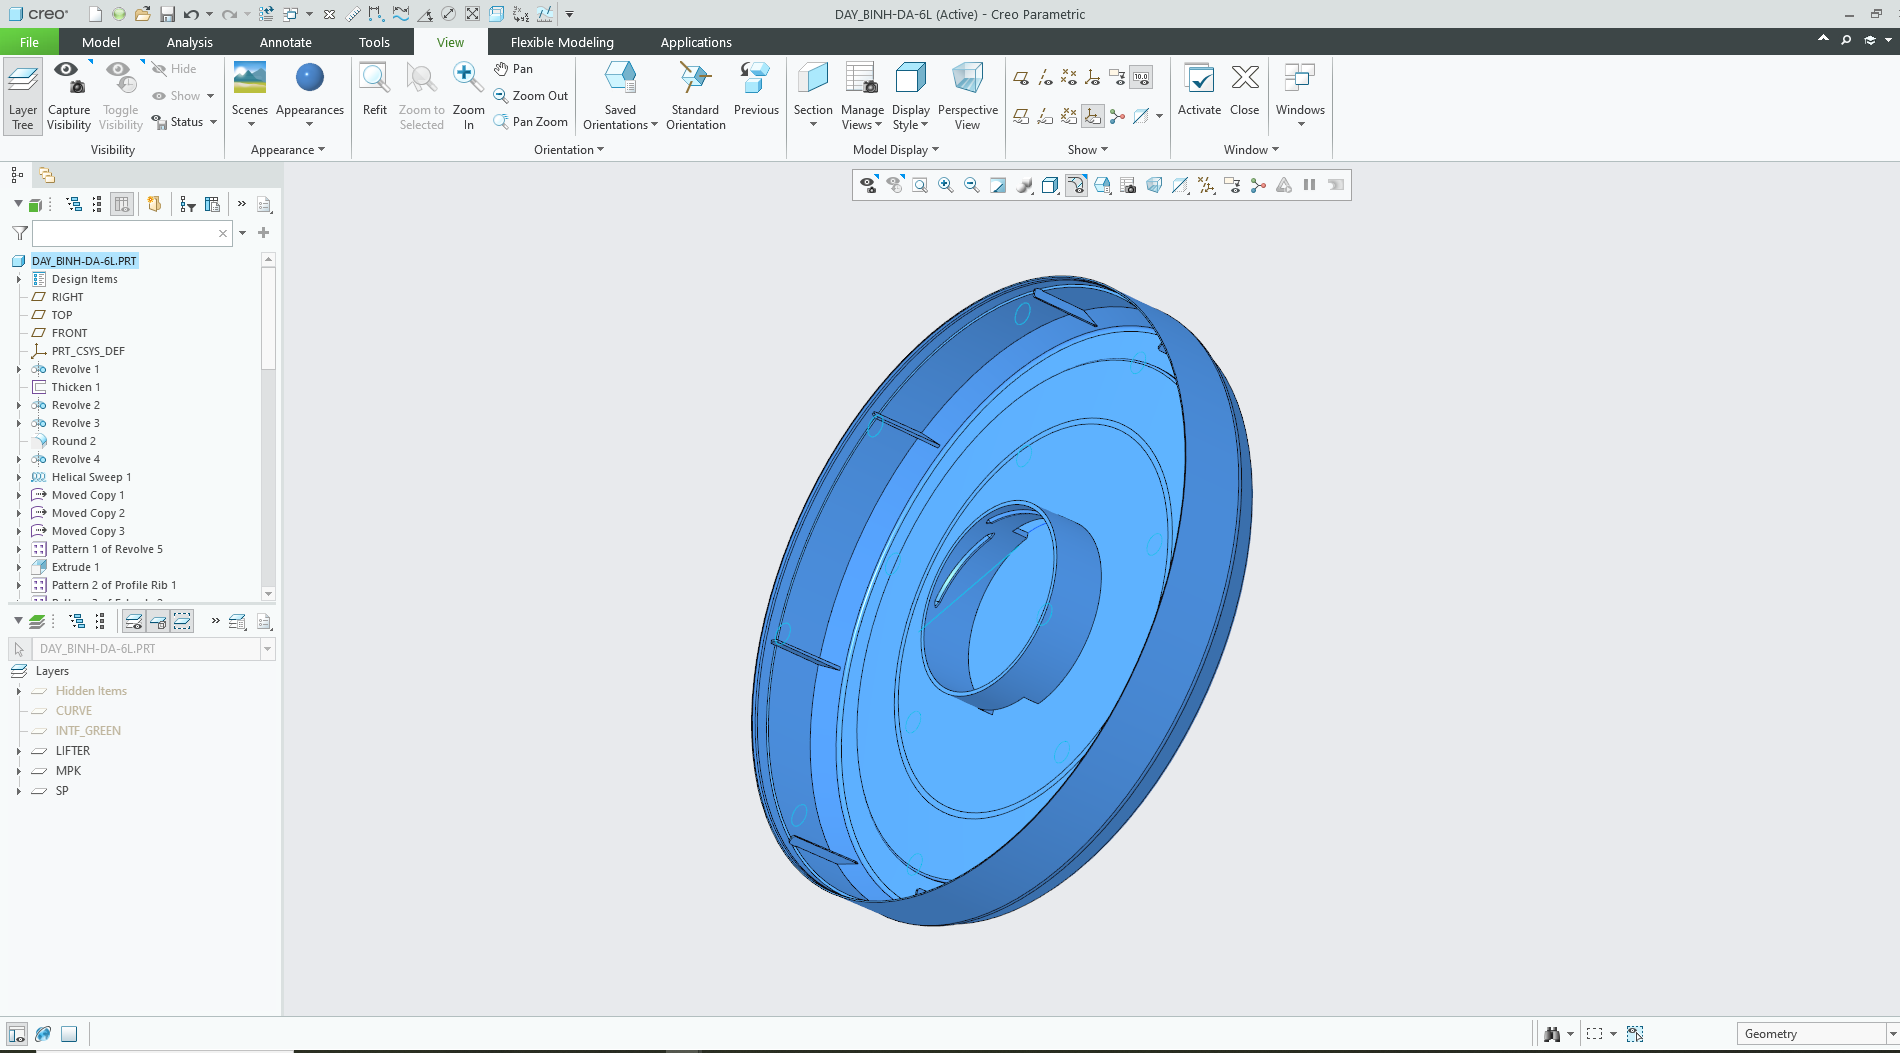Click the Zoom Out button
Viewport: 1900px width, 1053px height.
click(531, 96)
